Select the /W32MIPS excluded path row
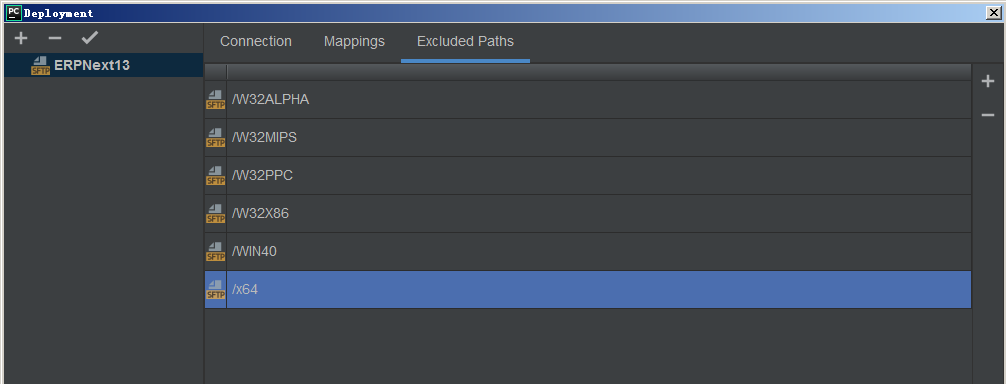This screenshot has width=1006, height=384. point(588,137)
